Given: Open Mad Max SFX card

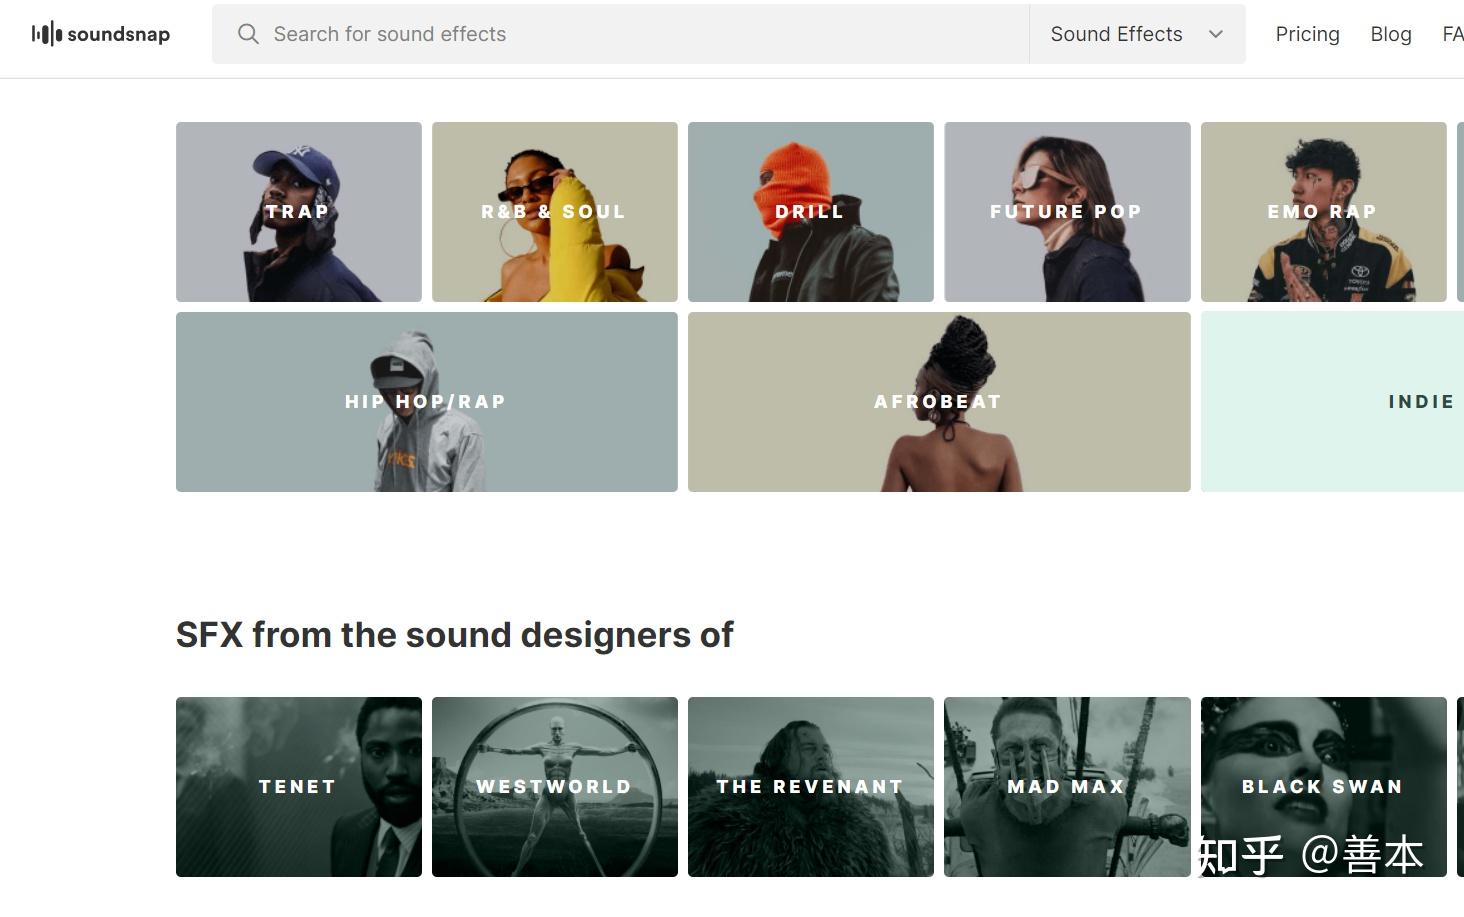Looking at the screenshot, I should pos(1067,787).
